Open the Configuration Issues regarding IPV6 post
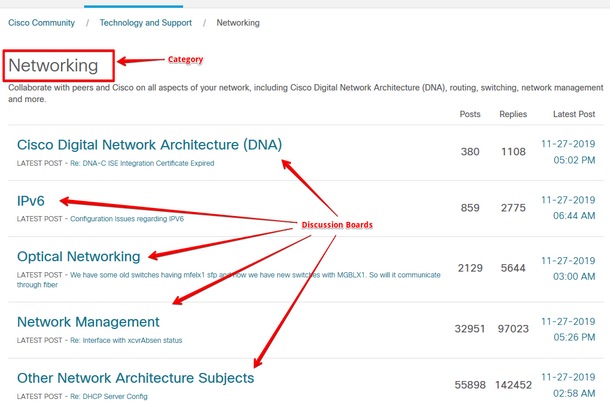 (127, 219)
